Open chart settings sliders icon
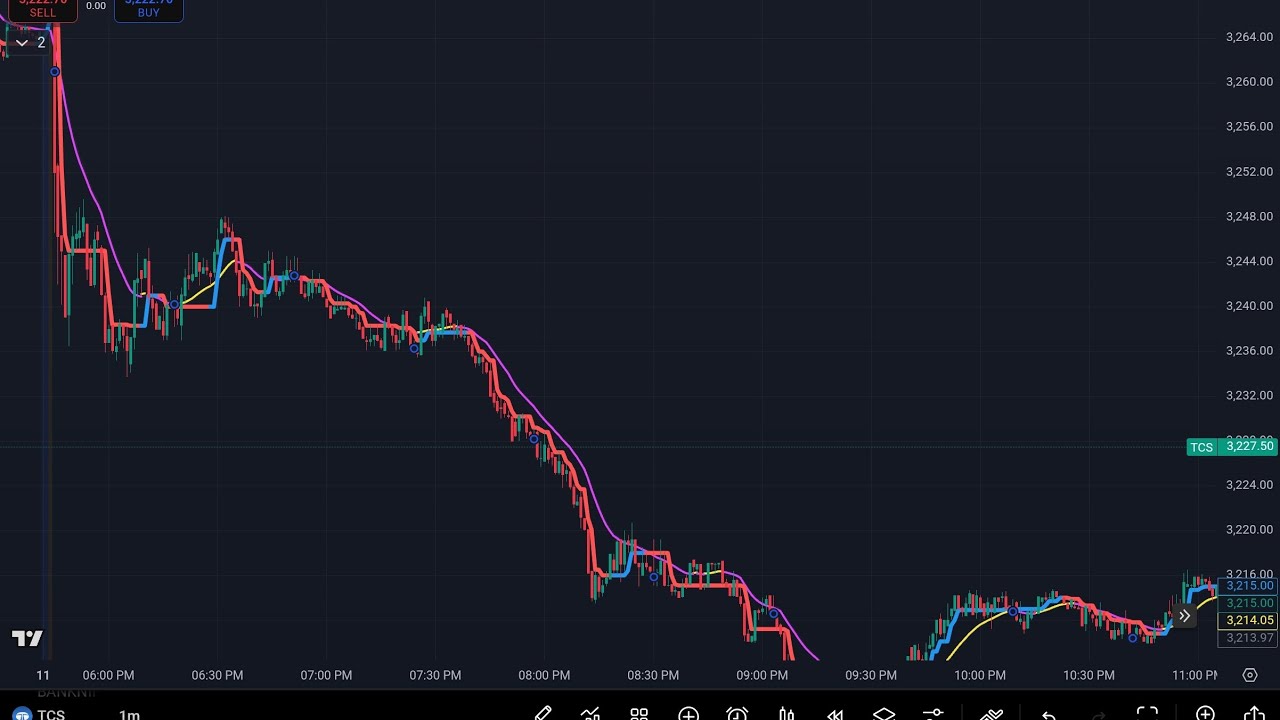The image size is (1280, 720). pyautogui.click(x=933, y=714)
